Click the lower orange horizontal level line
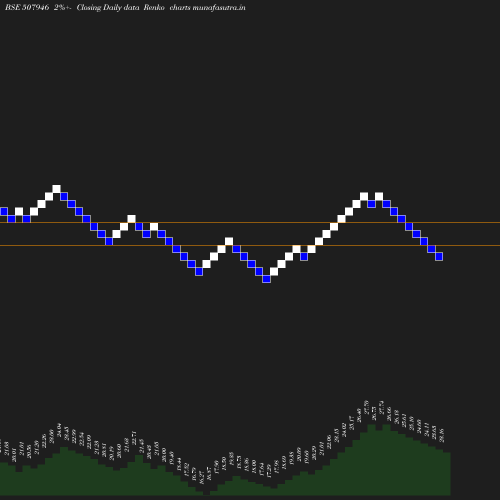Image resolution: width=500 pixels, height=500 pixels. (x=250, y=246)
